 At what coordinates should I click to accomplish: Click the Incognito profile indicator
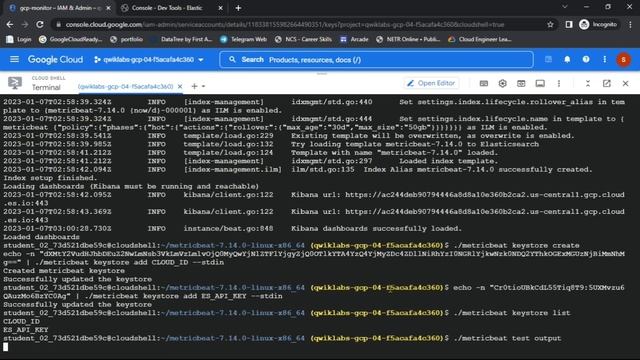pyautogui.click(x=598, y=24)
